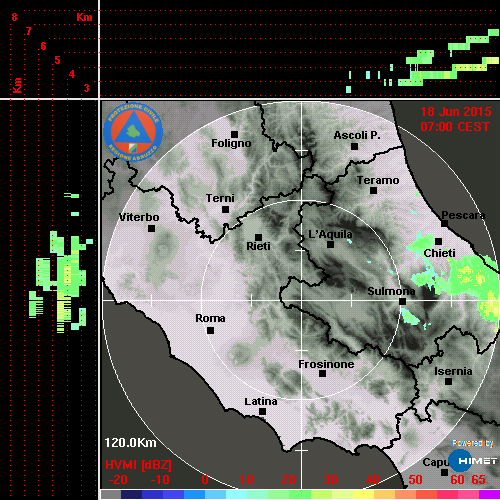The height and width of the screenshot is (500, 500).
Task: Click the 5 km height axis label
Action: point(57,60)
